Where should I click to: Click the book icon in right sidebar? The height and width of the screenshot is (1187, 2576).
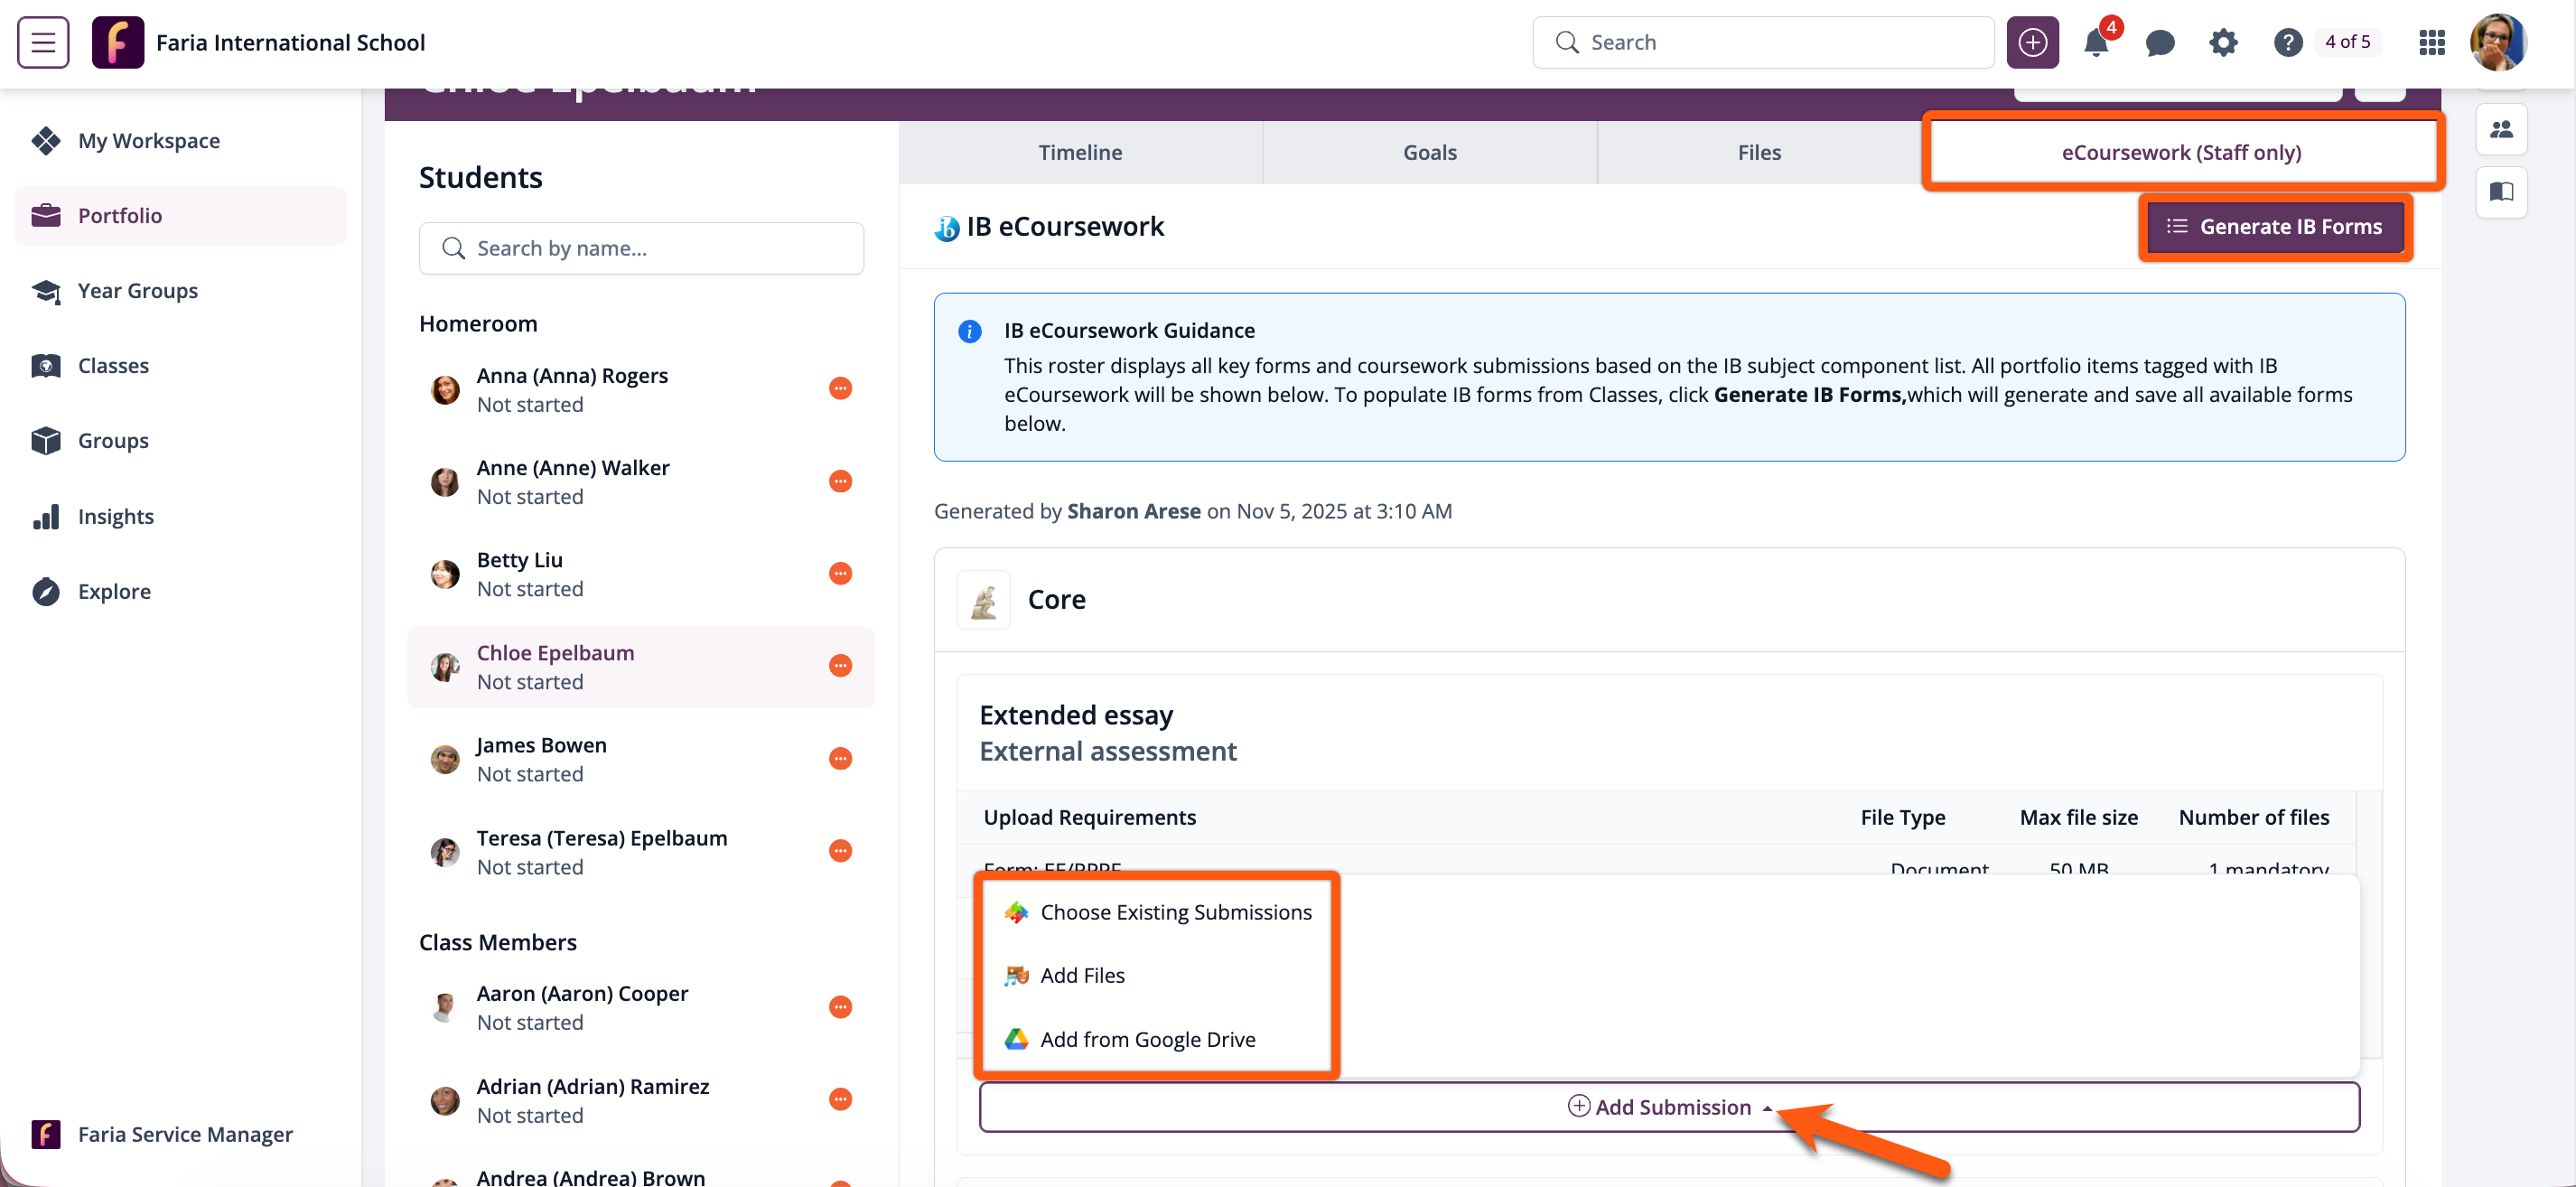click(2501, 192)
